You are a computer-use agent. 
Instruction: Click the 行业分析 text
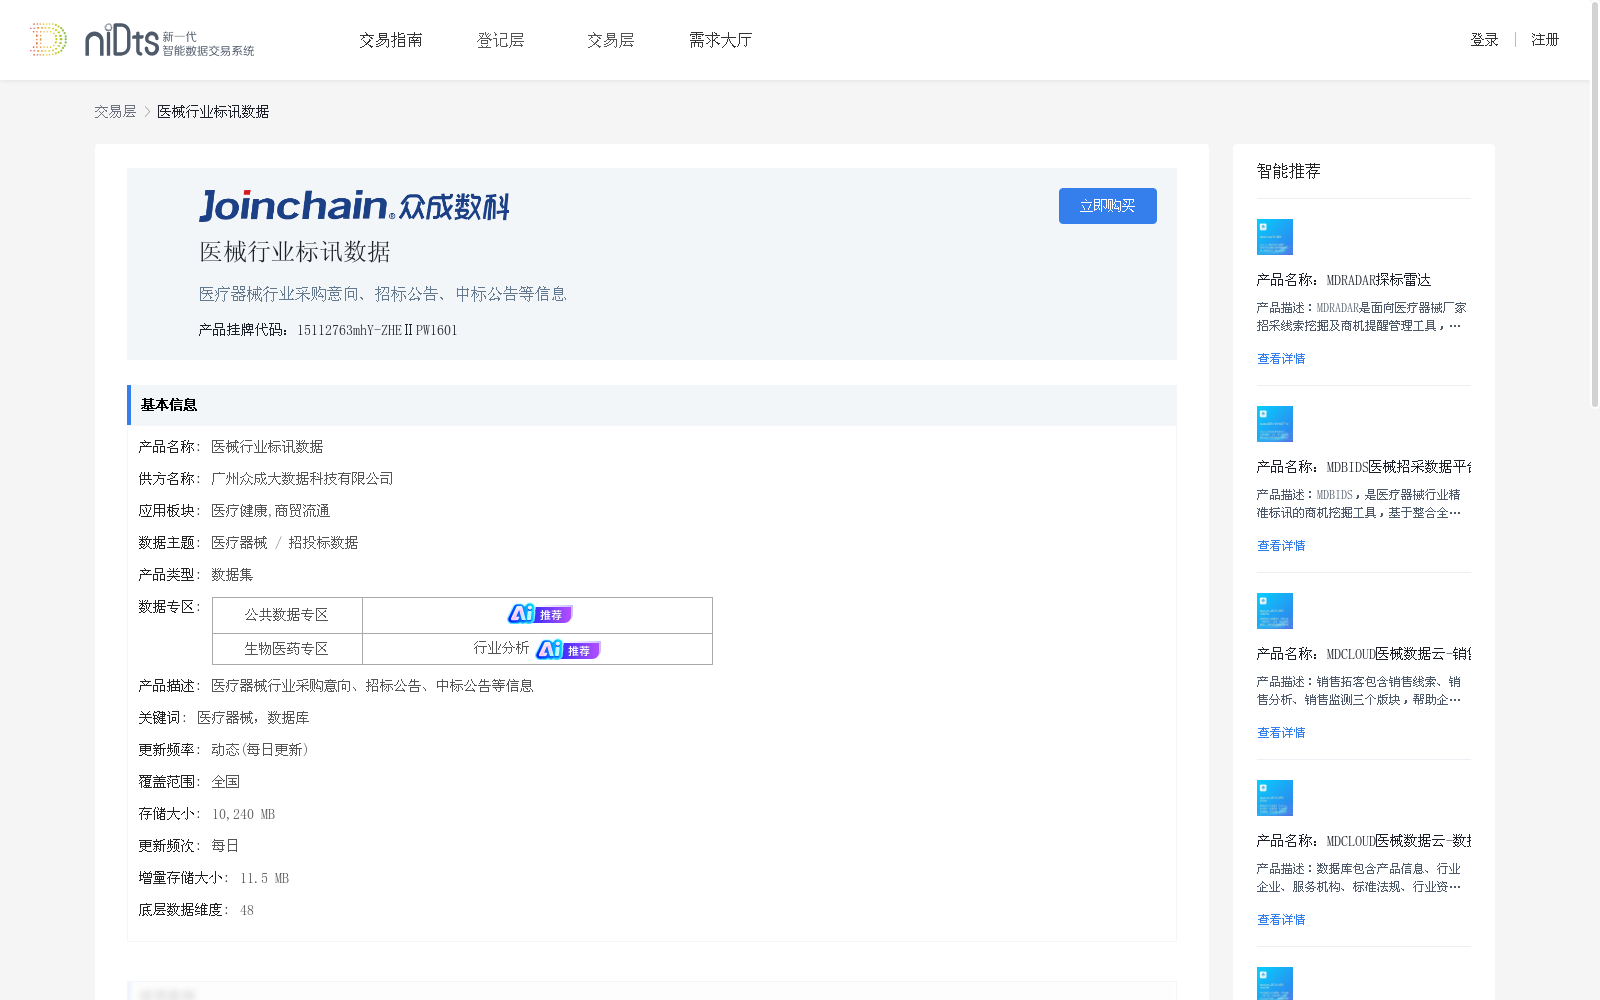(x=501, y=648)
